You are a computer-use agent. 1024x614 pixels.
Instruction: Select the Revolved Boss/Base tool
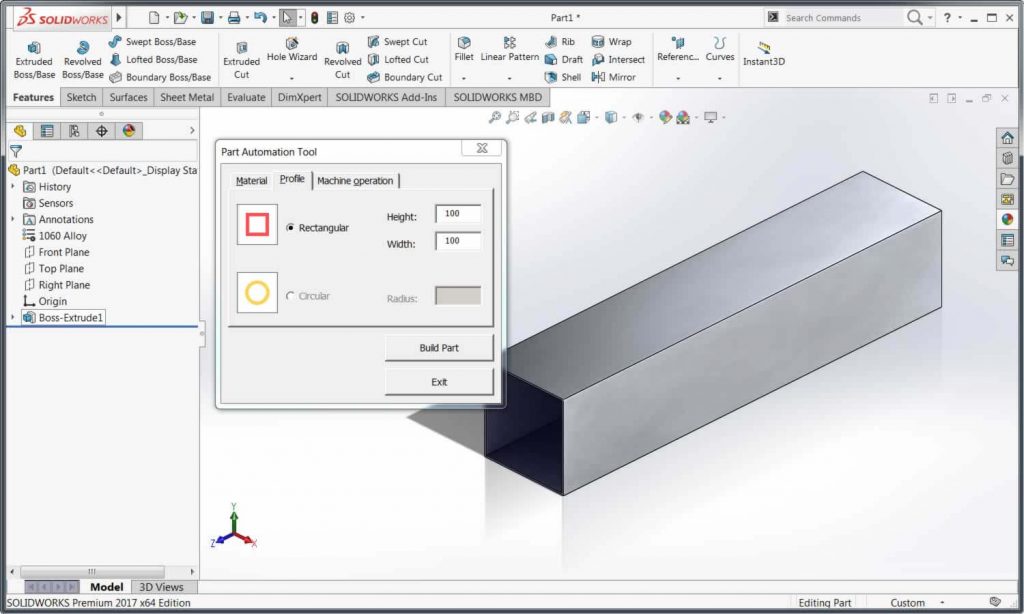tap(82, 60)
